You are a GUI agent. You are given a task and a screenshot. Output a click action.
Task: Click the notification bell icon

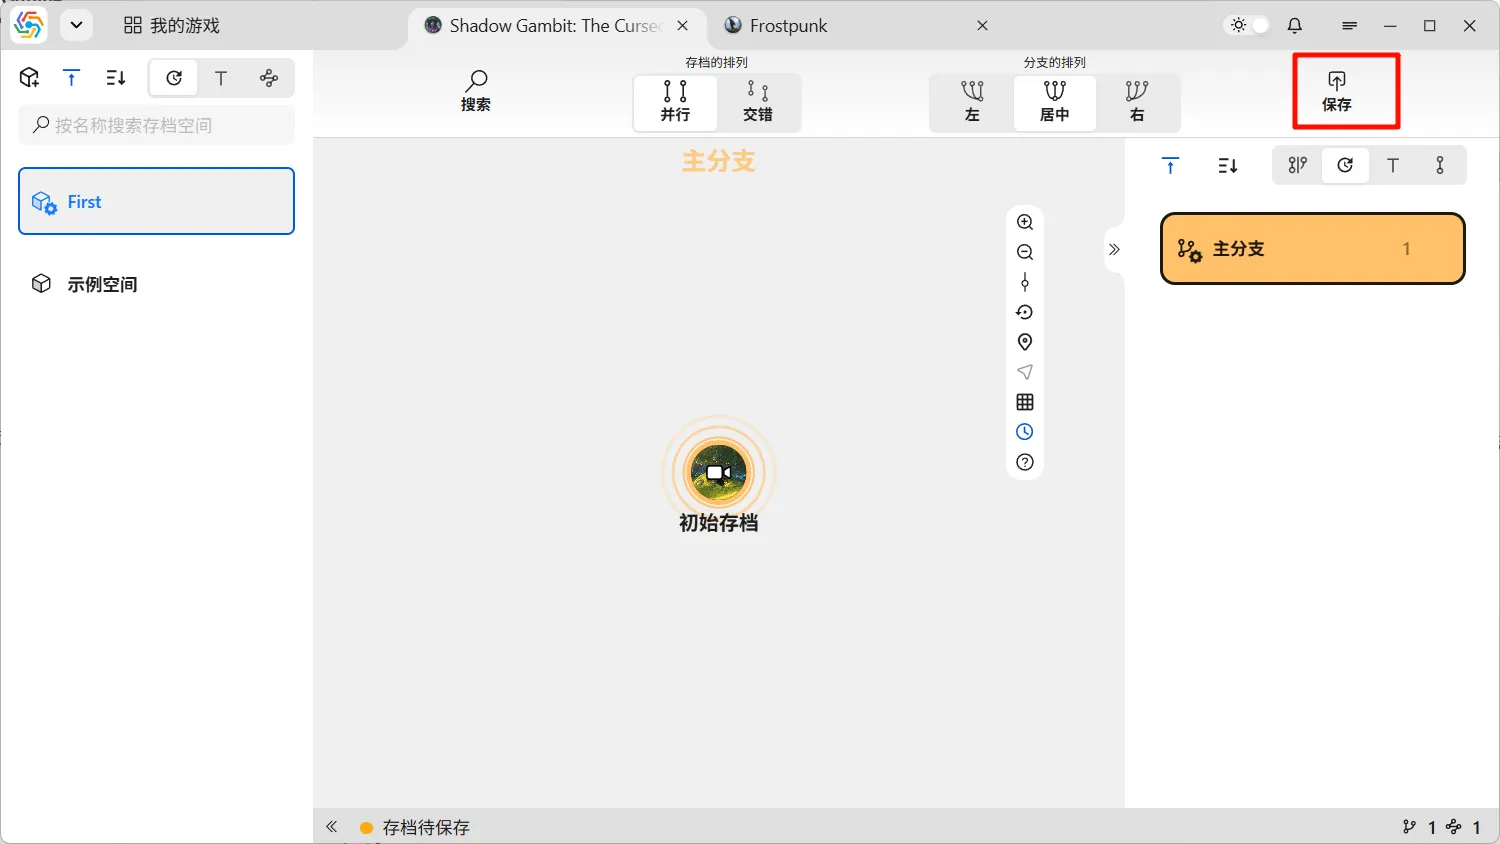(x=1295, y=26)
